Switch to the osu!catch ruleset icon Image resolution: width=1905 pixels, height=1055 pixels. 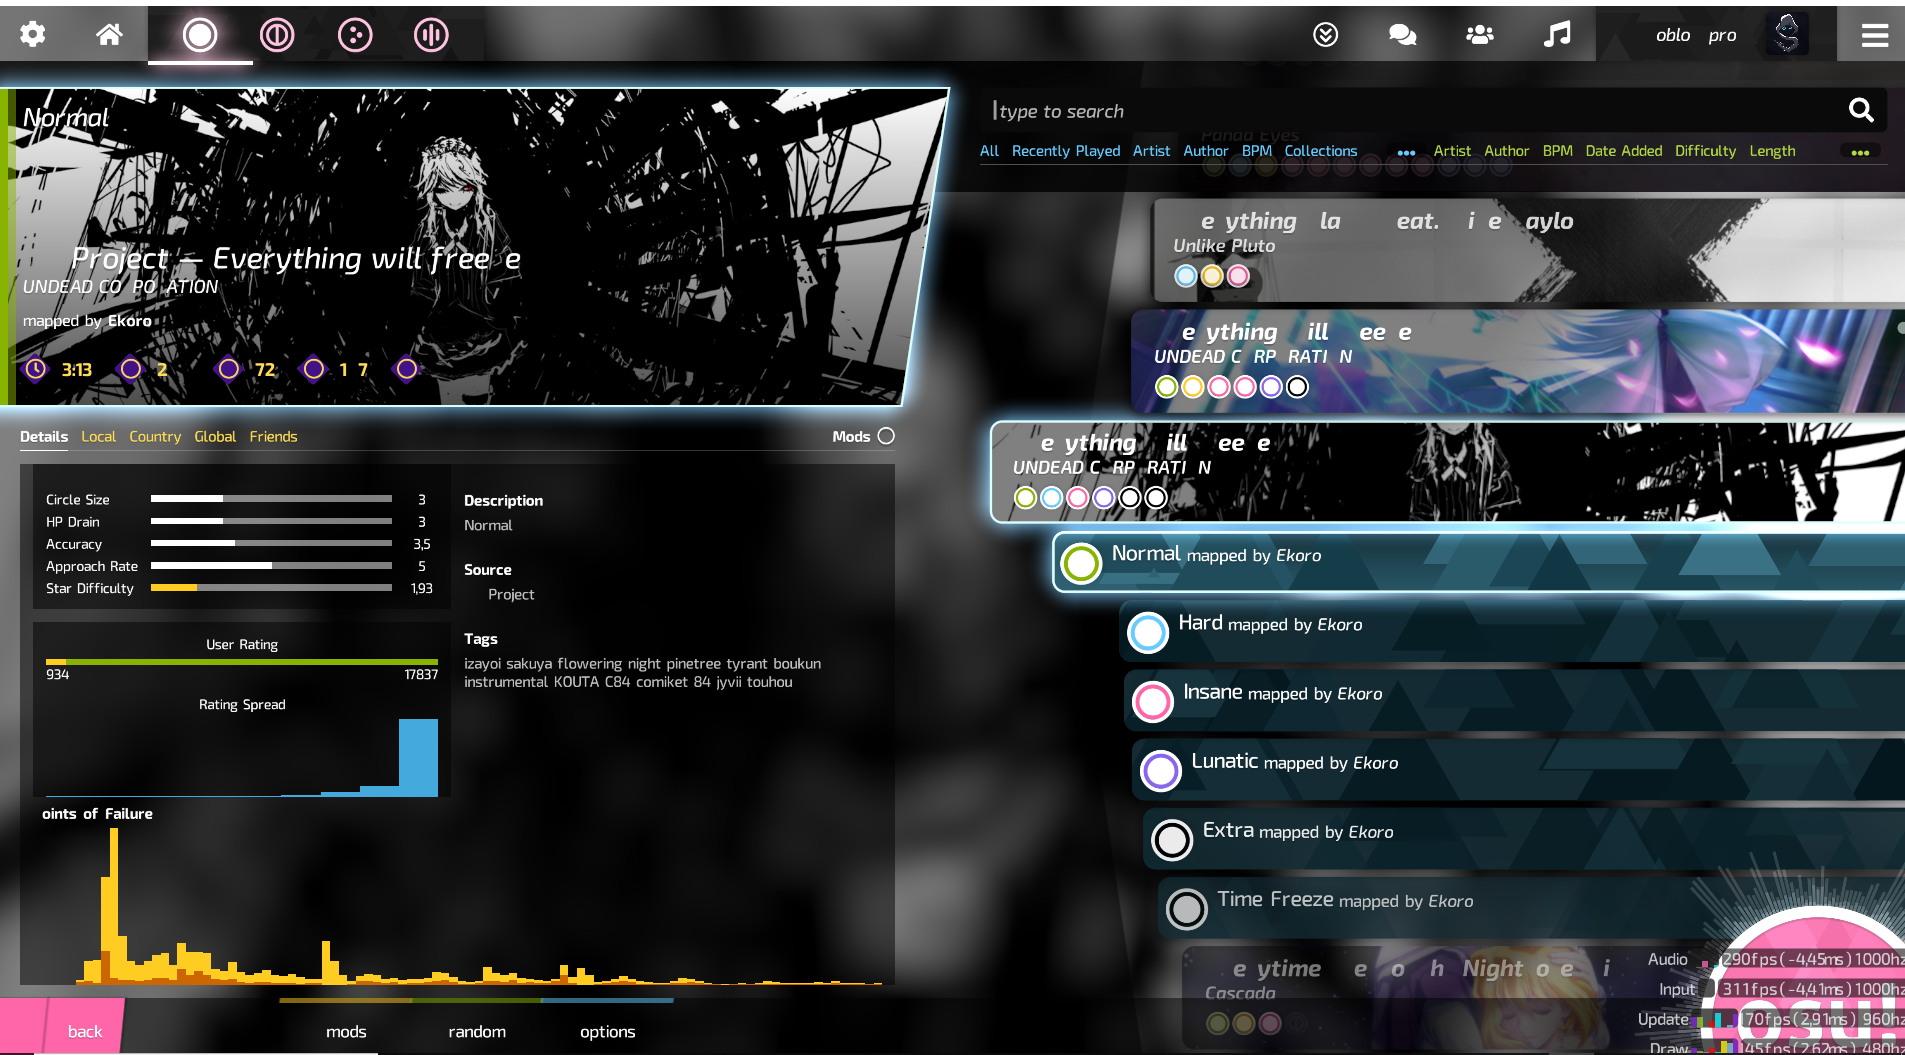pyautogui.click(x=355, y=33)
